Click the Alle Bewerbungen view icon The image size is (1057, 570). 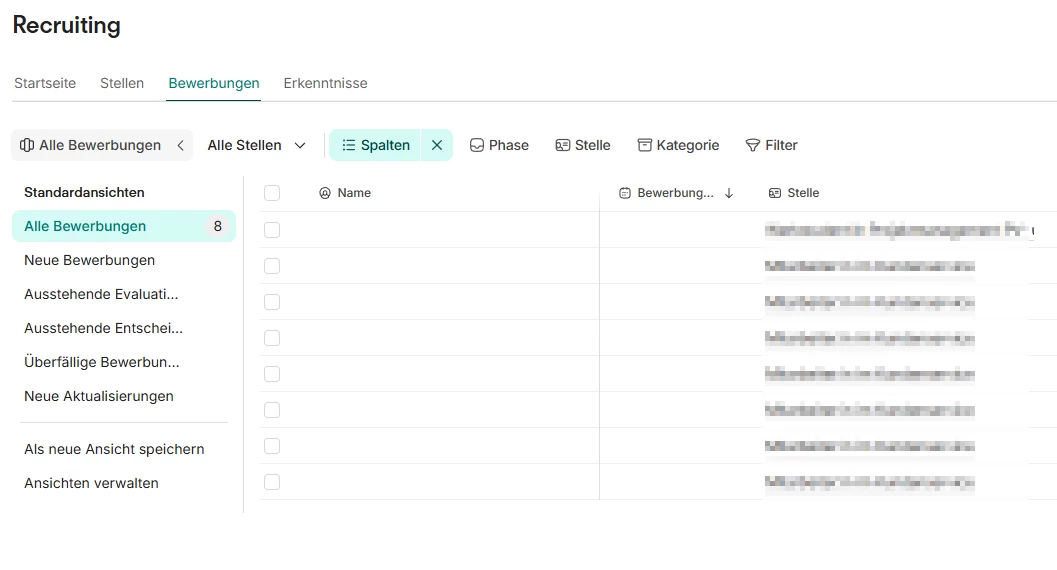[27, 145]
